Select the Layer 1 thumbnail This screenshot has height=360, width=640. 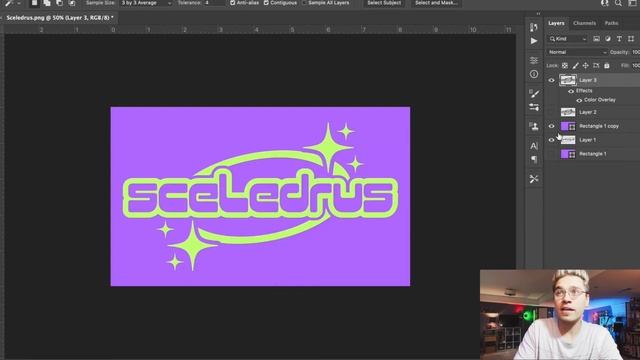(x=568, y=140)
